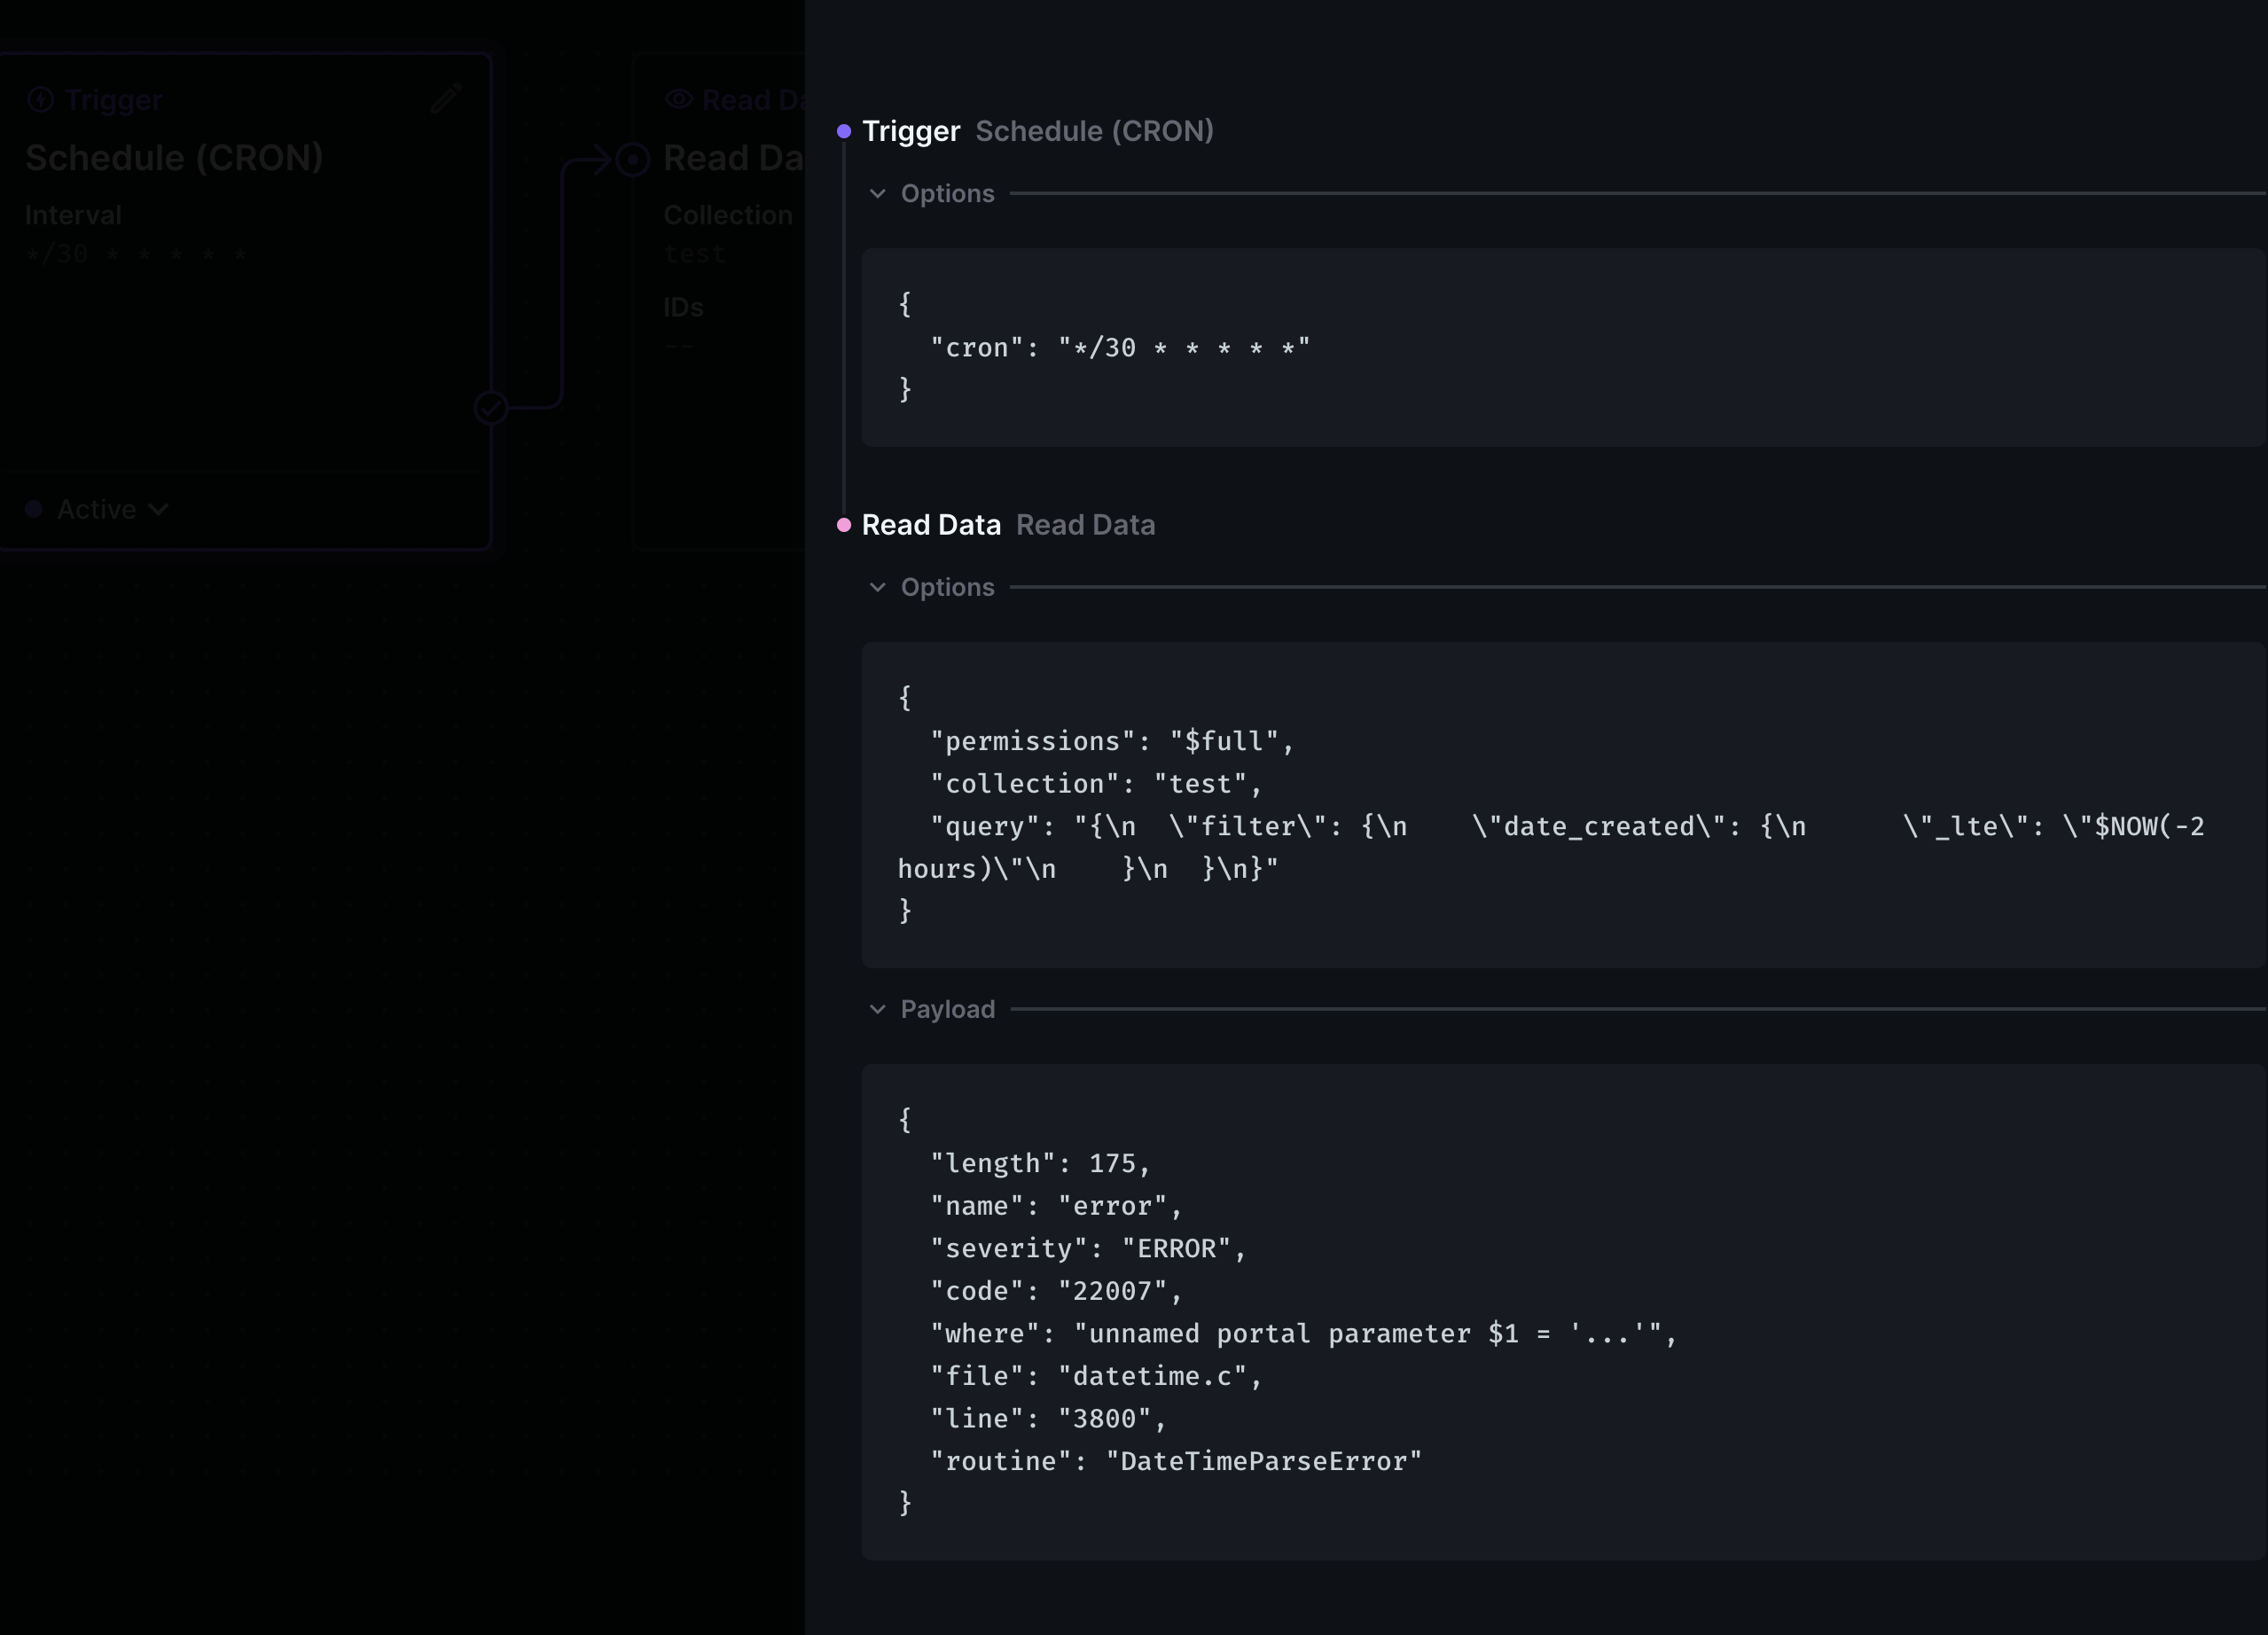Click the purple dot beside Trigger log entry

click(843, 130)
